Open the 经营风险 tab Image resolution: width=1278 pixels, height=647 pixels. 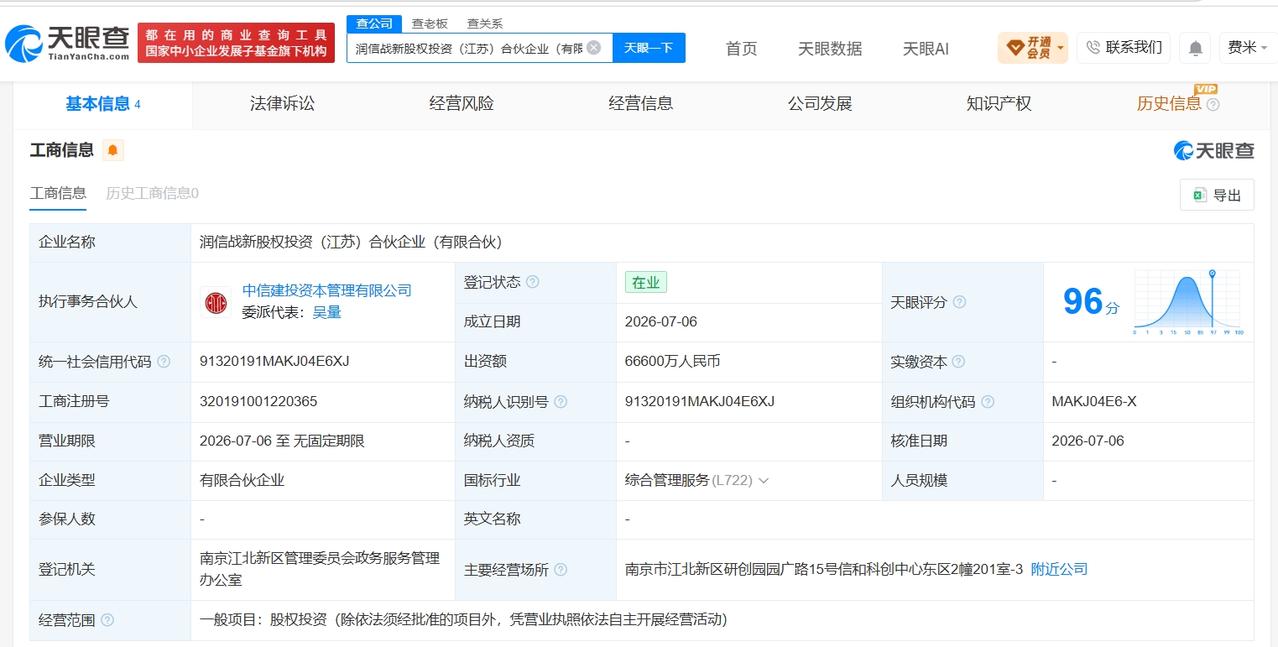pos(461,103)
